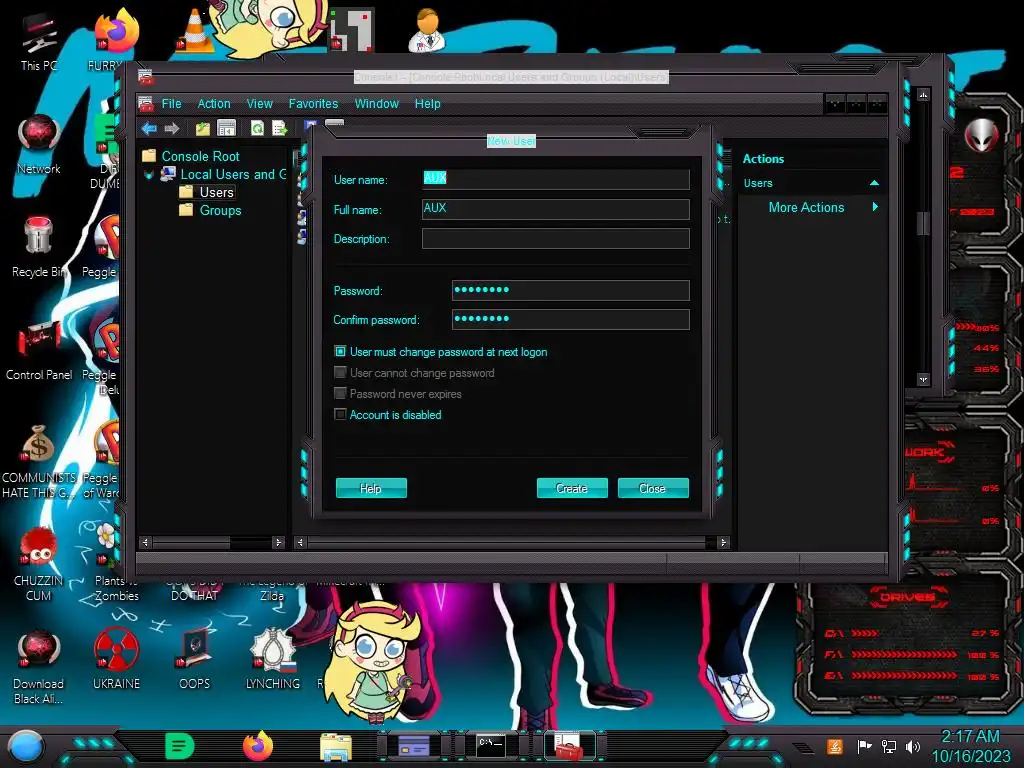This screenshot has width=1024, height=768.
Task: Click the Alienware head gadget icon
Action: point(982,135)
